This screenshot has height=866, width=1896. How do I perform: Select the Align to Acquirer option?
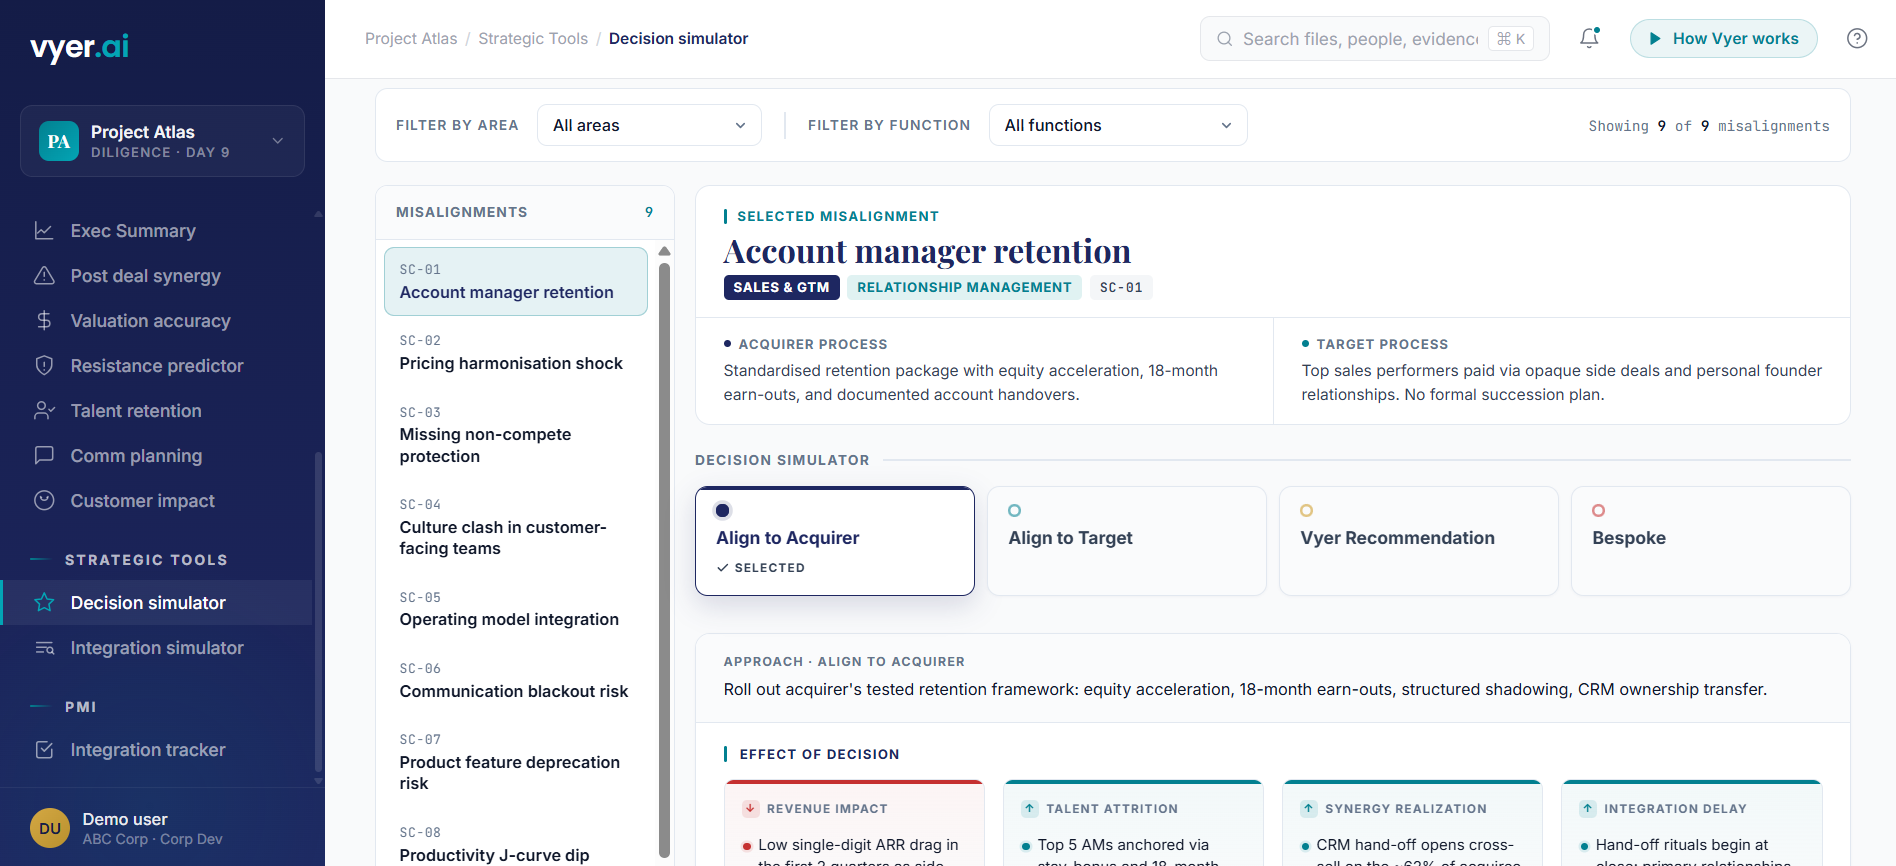[x=835, y=541]
